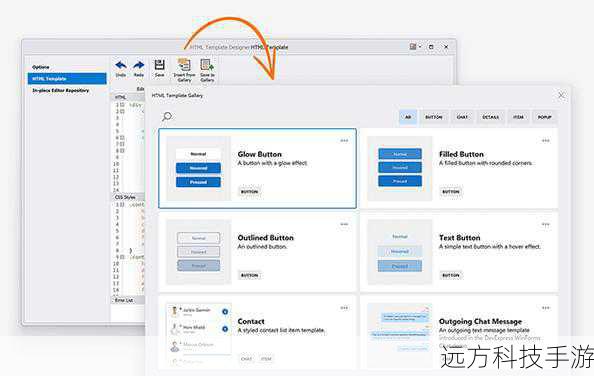Collapse line 1 in CSS Styles editor
The width and height of the screenshot is (594, 376).
122,205
